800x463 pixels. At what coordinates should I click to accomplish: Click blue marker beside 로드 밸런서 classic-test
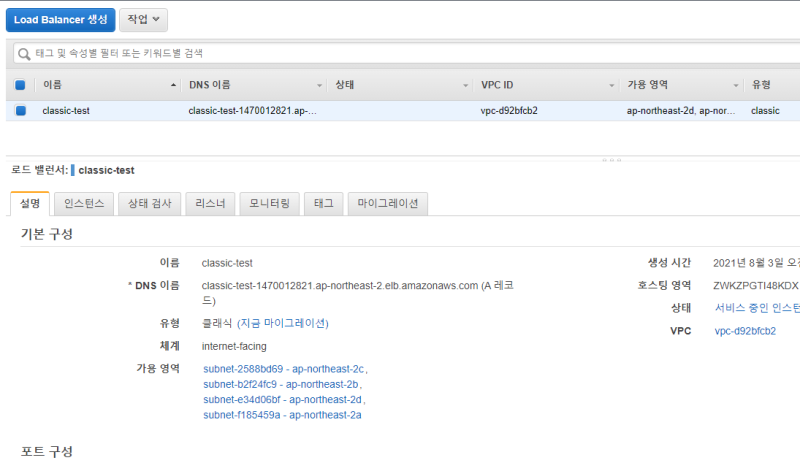(x=73, y=171)
